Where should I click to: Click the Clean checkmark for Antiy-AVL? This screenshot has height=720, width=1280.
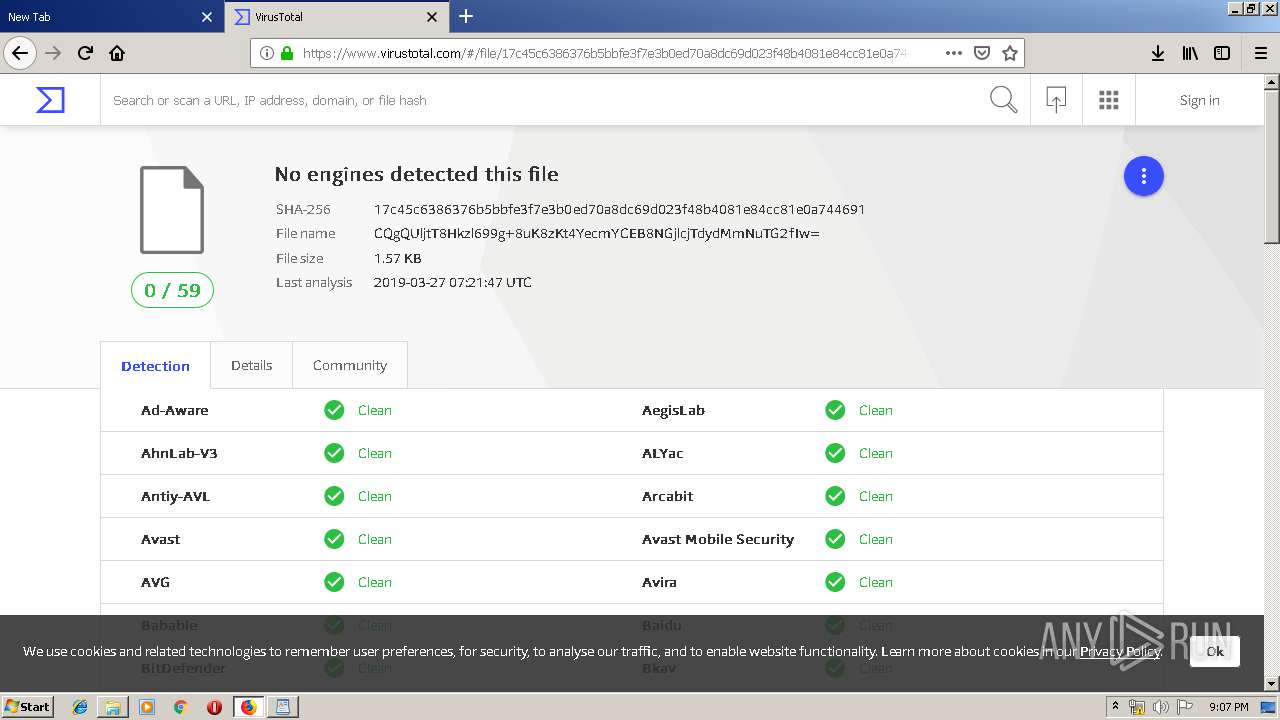coord(334,496)
